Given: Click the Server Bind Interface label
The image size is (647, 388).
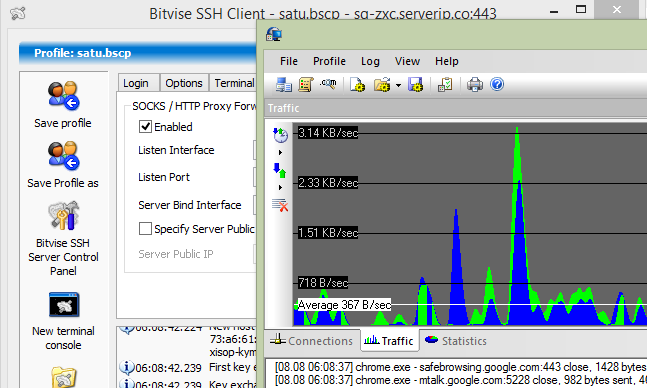Looking at the screenshot, I should [x=189, y=205].
